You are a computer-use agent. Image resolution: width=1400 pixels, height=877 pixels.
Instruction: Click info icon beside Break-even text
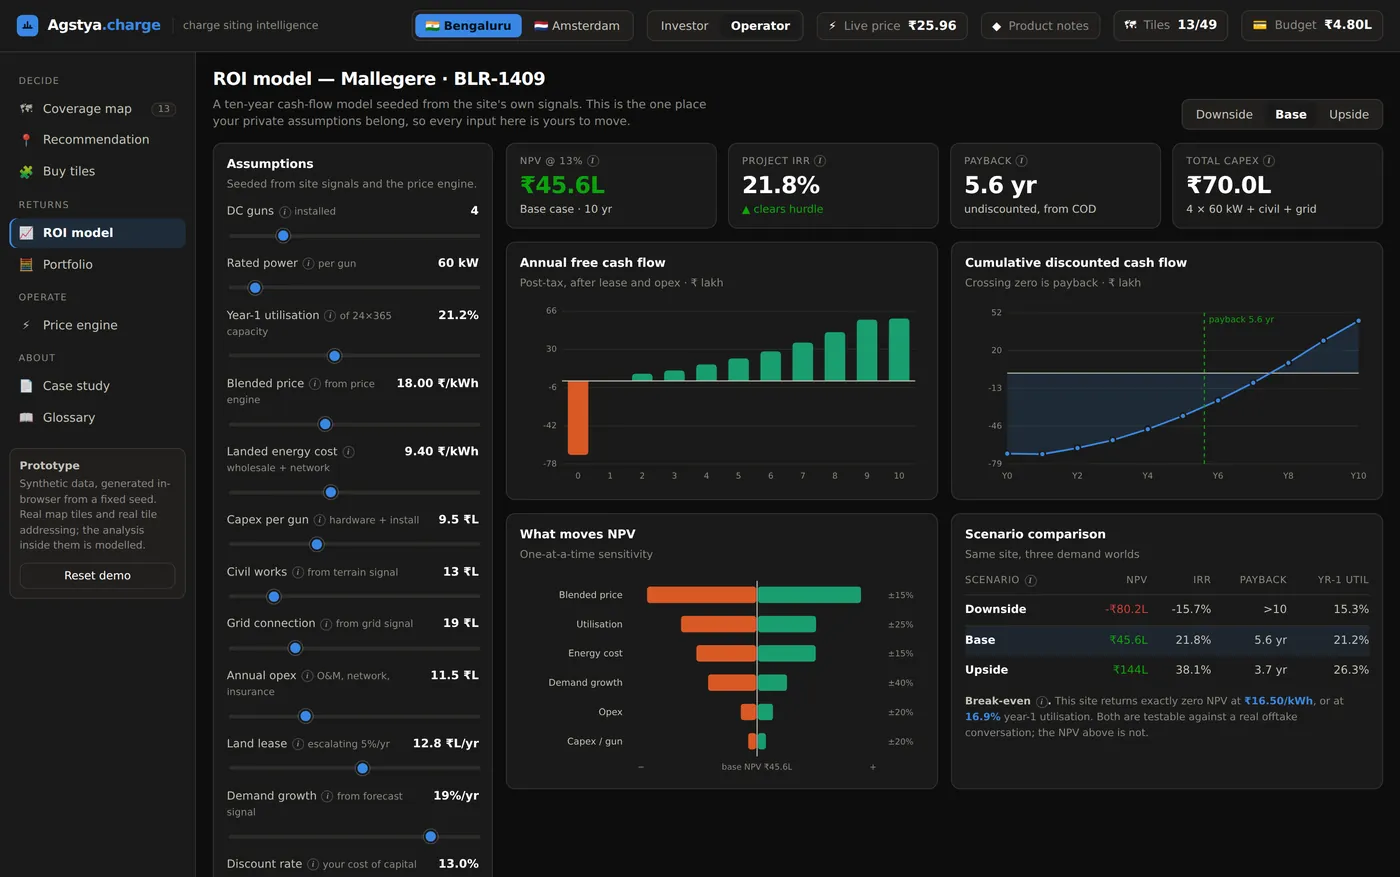(1042, 701)
